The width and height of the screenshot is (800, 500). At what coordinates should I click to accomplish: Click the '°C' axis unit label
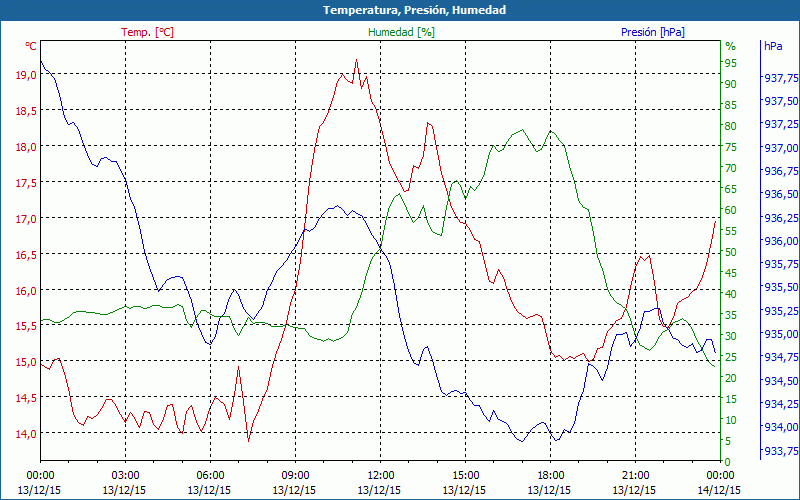[31, 46]
